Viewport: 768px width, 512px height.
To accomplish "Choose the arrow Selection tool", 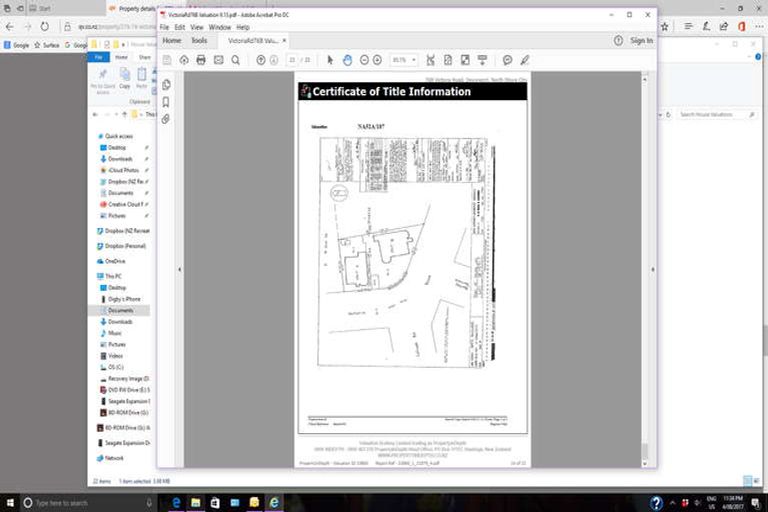I will (x=330, y=60).
